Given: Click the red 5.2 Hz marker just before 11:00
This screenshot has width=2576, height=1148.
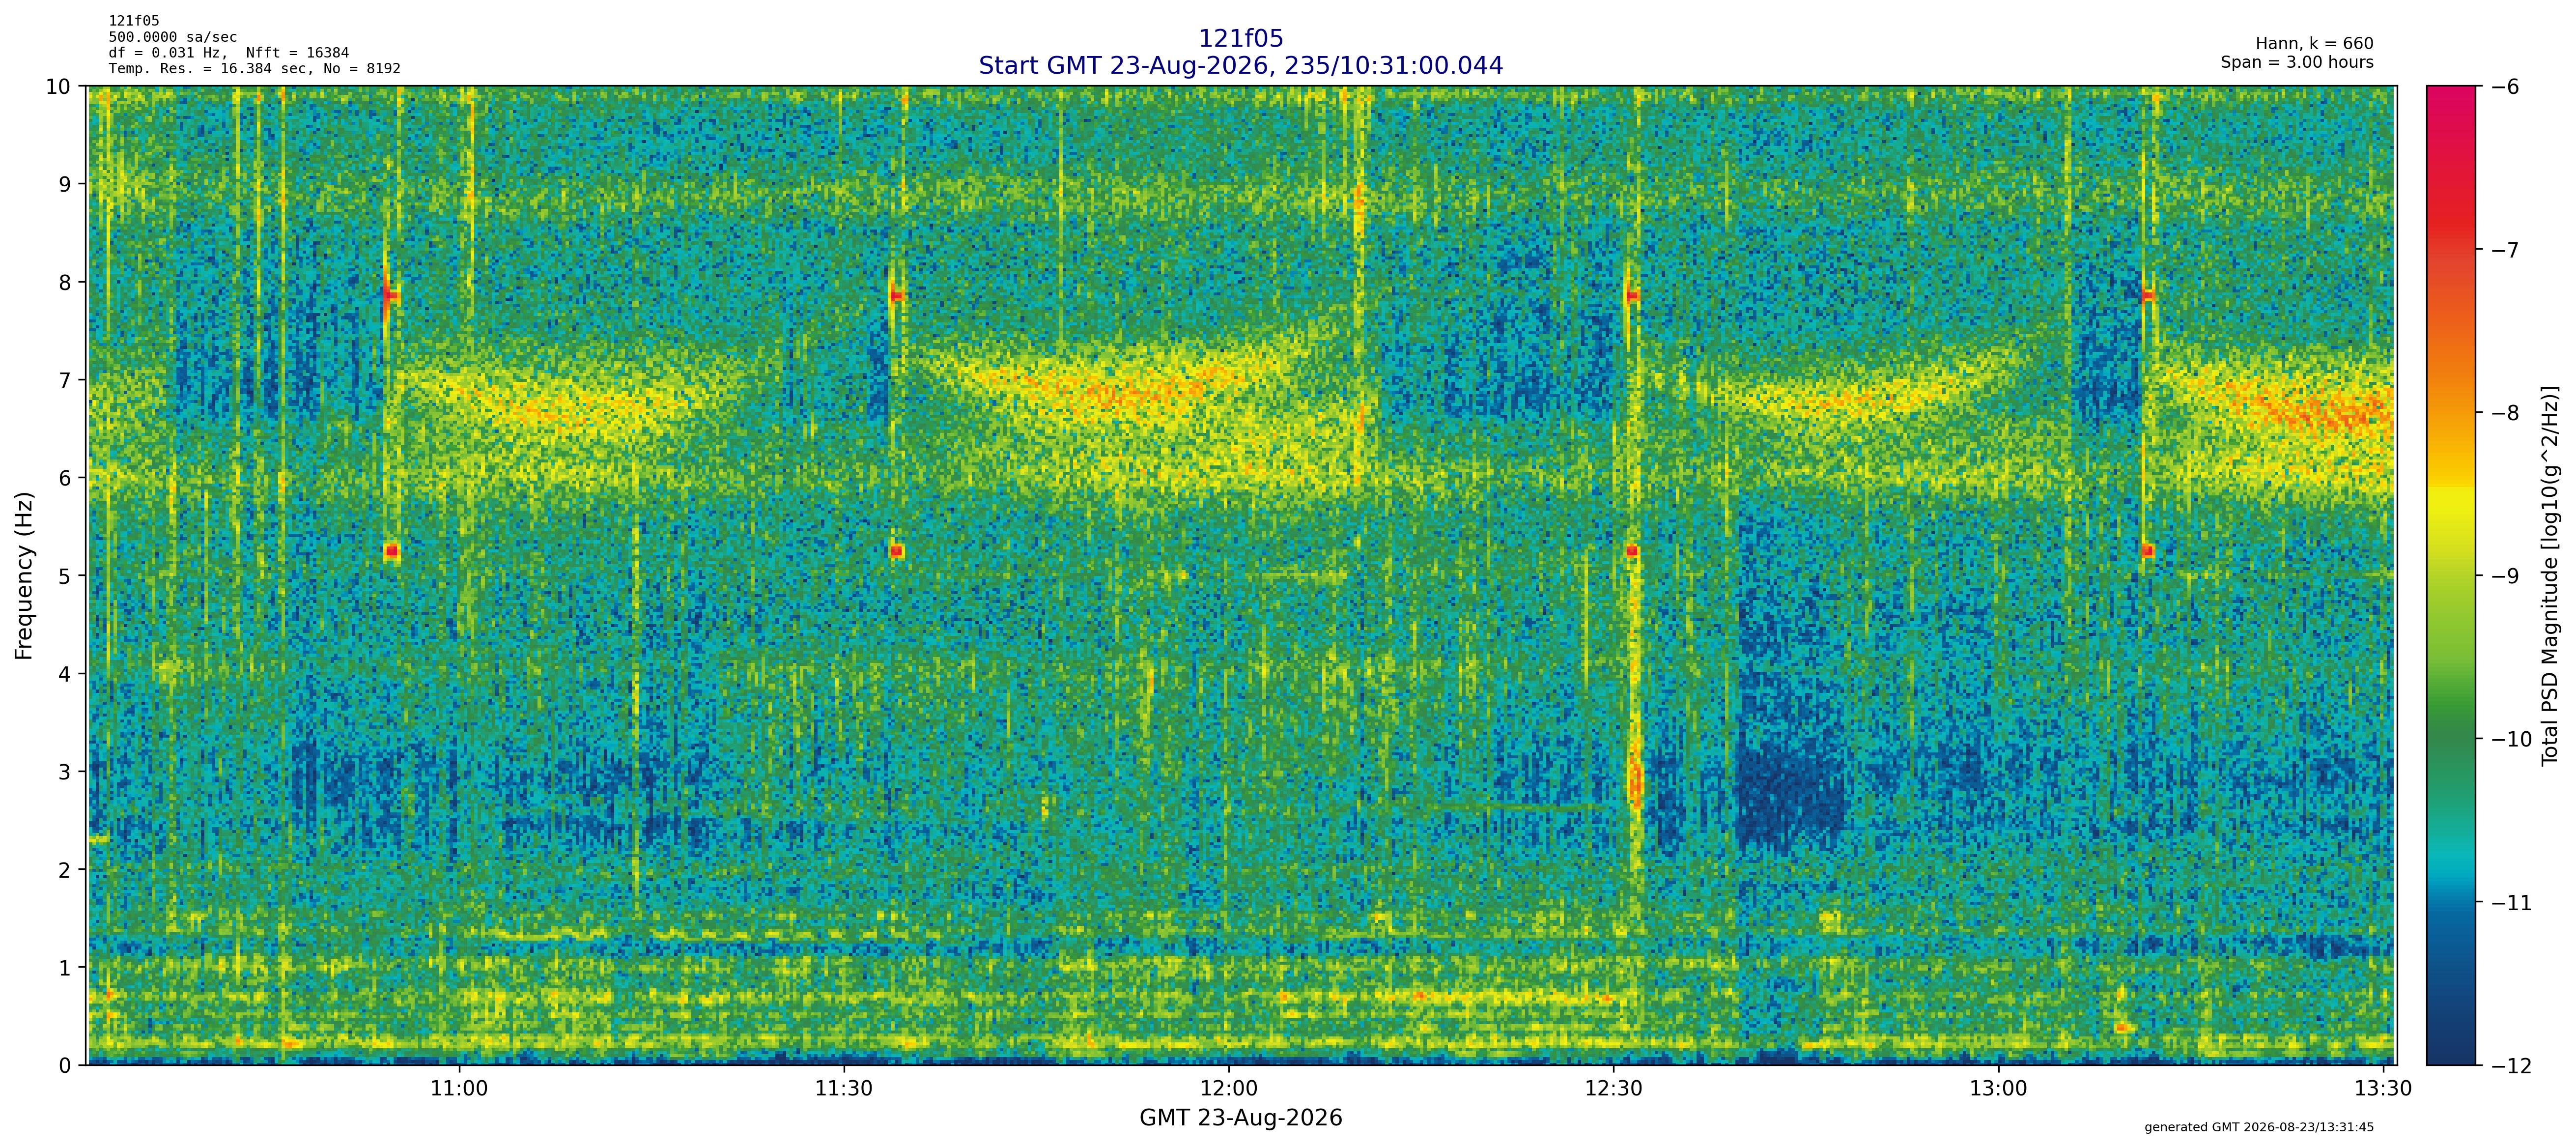Looking at the screenshot, I should click(x=392, y=551).
